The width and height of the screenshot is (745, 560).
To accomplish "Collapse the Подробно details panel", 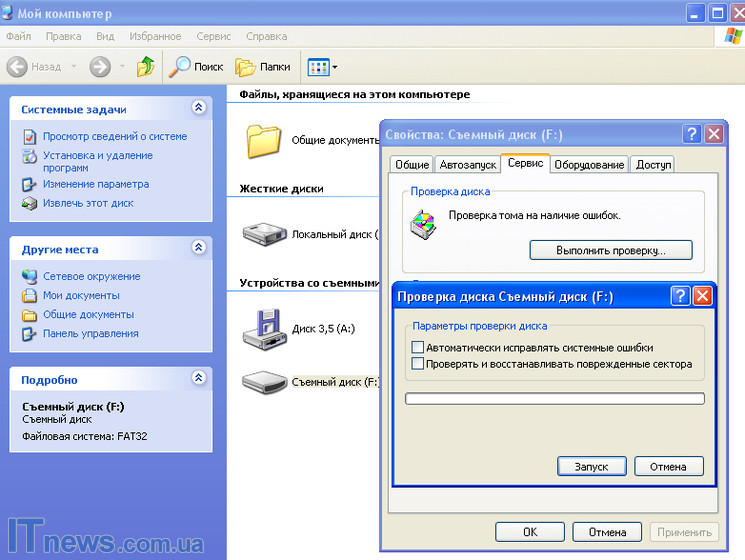I will pyautogui.click(x=198, y=379).
